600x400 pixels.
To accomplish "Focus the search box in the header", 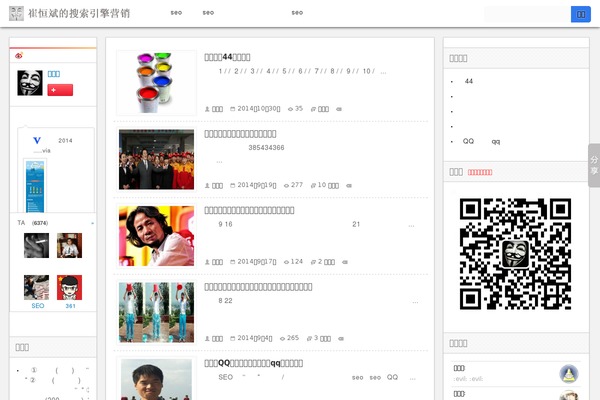I will pyautogui.click(x=527, y=14).
